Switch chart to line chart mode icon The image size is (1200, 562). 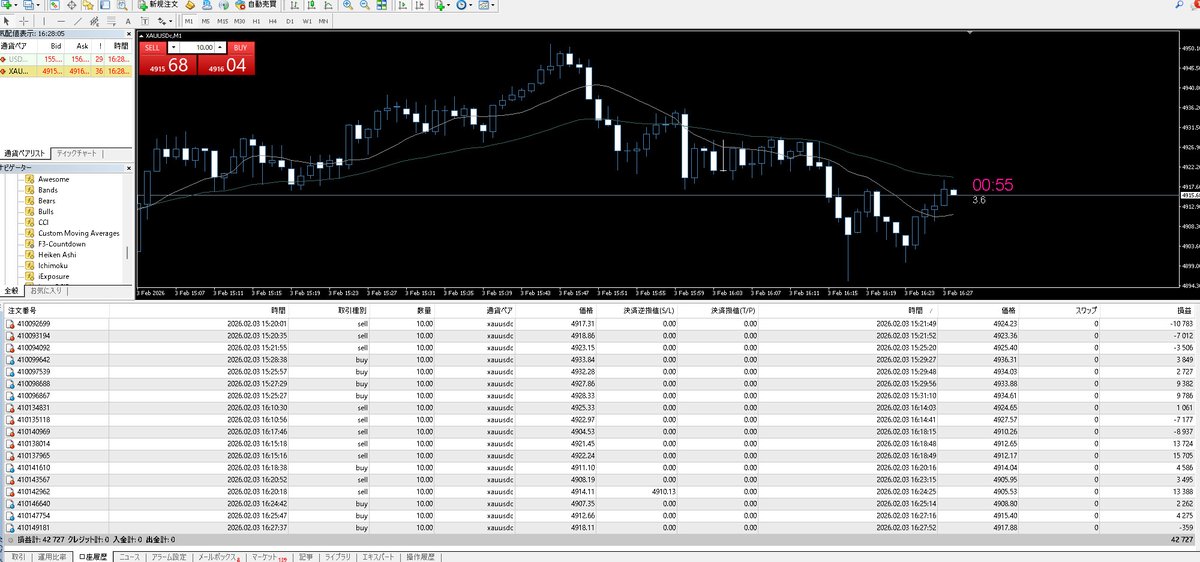click(328, 5)
